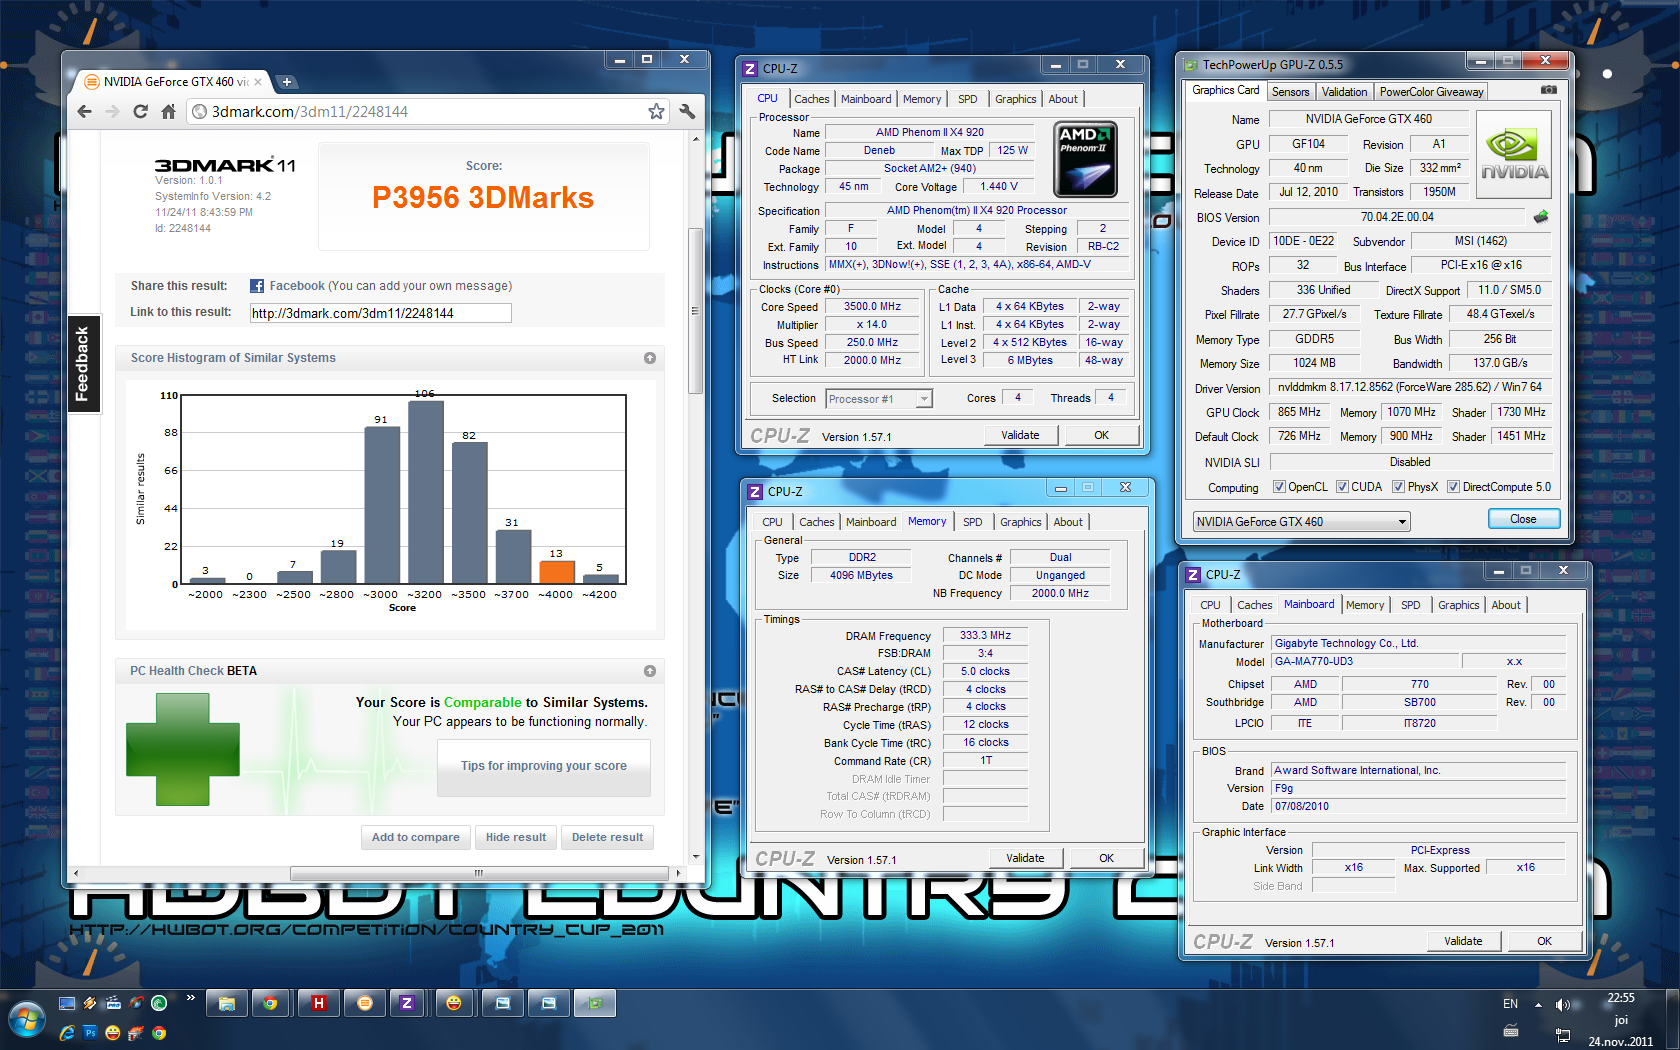Open SPD tab in the top CPU-Z window
Image resolution: width=1680 pixels, height=1050 pixels.
967,99
